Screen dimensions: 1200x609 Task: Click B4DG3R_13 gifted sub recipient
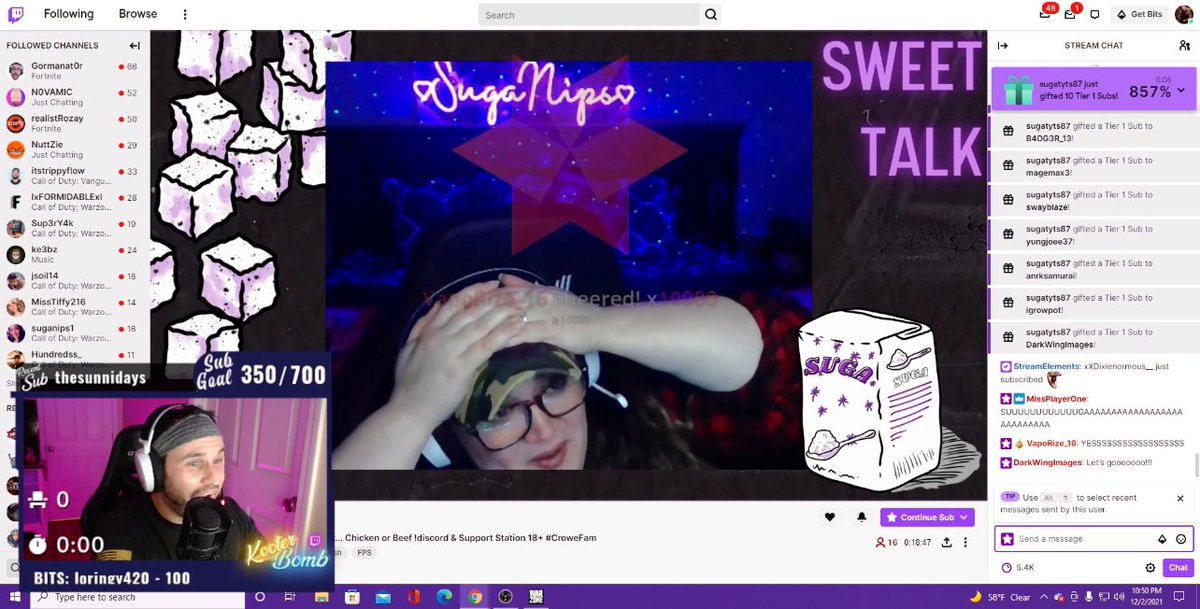point(1049,138)
